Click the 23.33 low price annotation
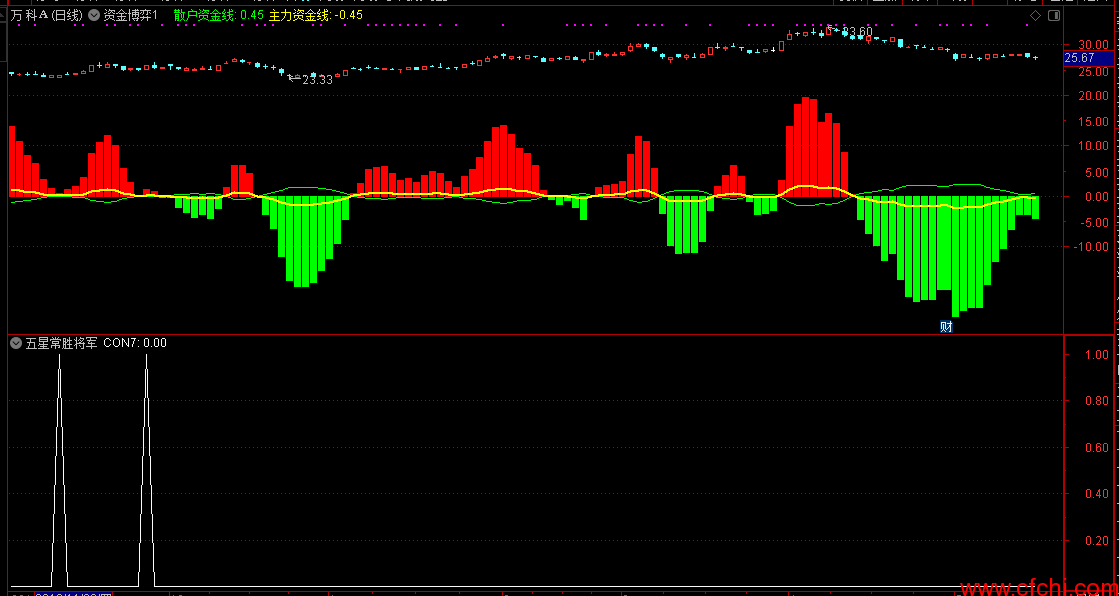The image size is (1119, 596). coord(318,80)
